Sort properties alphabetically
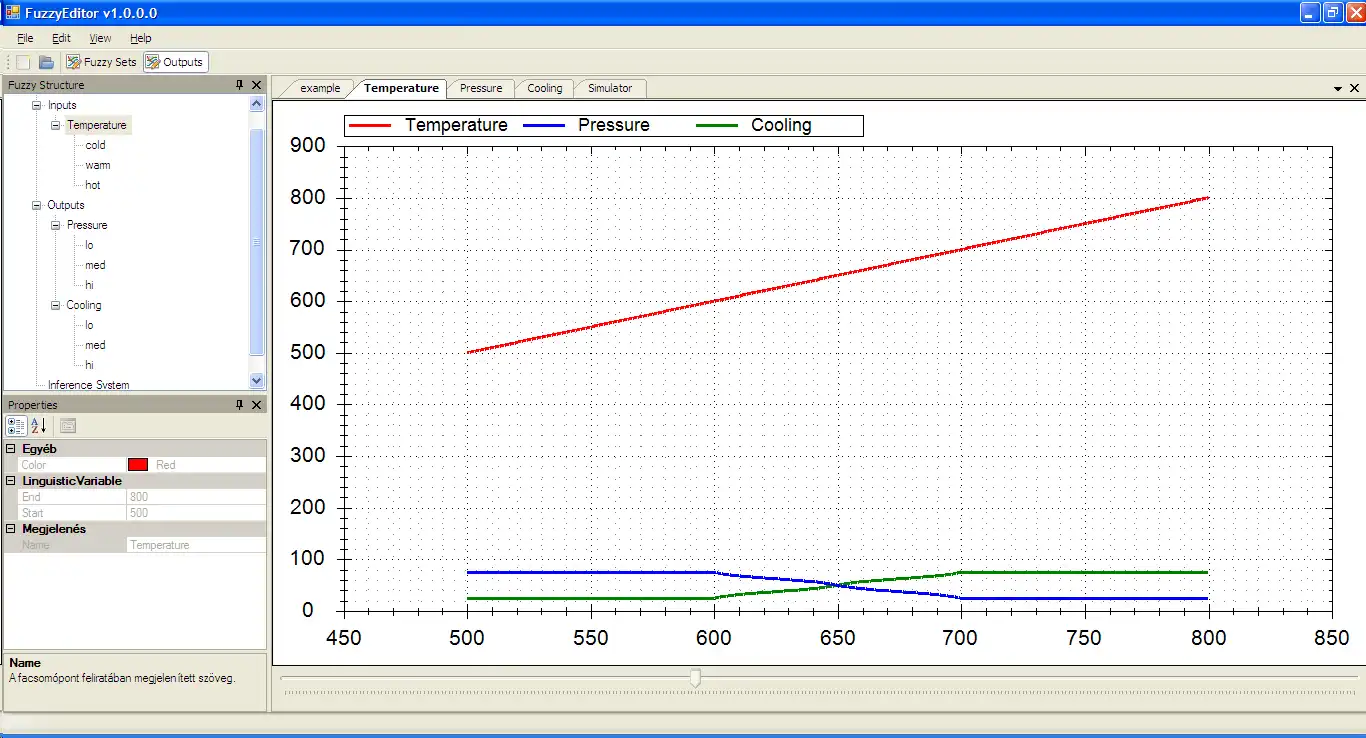 (38, 426)
